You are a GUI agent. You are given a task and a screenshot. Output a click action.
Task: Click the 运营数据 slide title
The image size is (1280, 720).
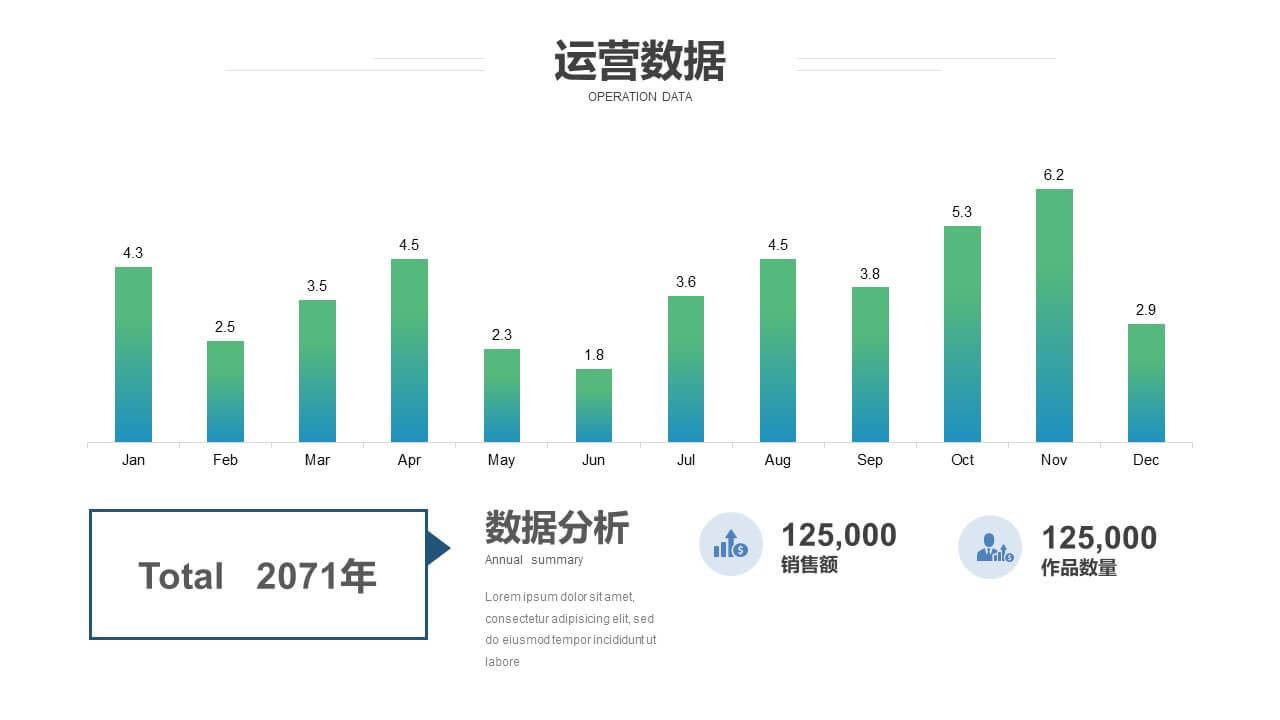tap(640, 62)
